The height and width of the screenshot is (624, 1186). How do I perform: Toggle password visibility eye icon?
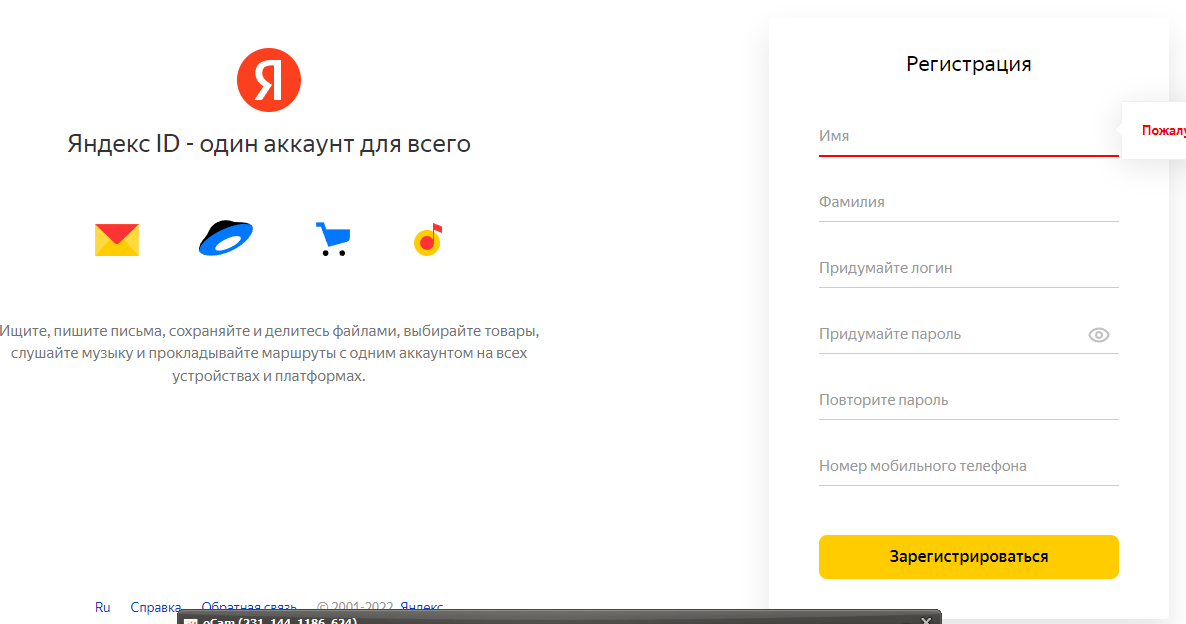1098,334
